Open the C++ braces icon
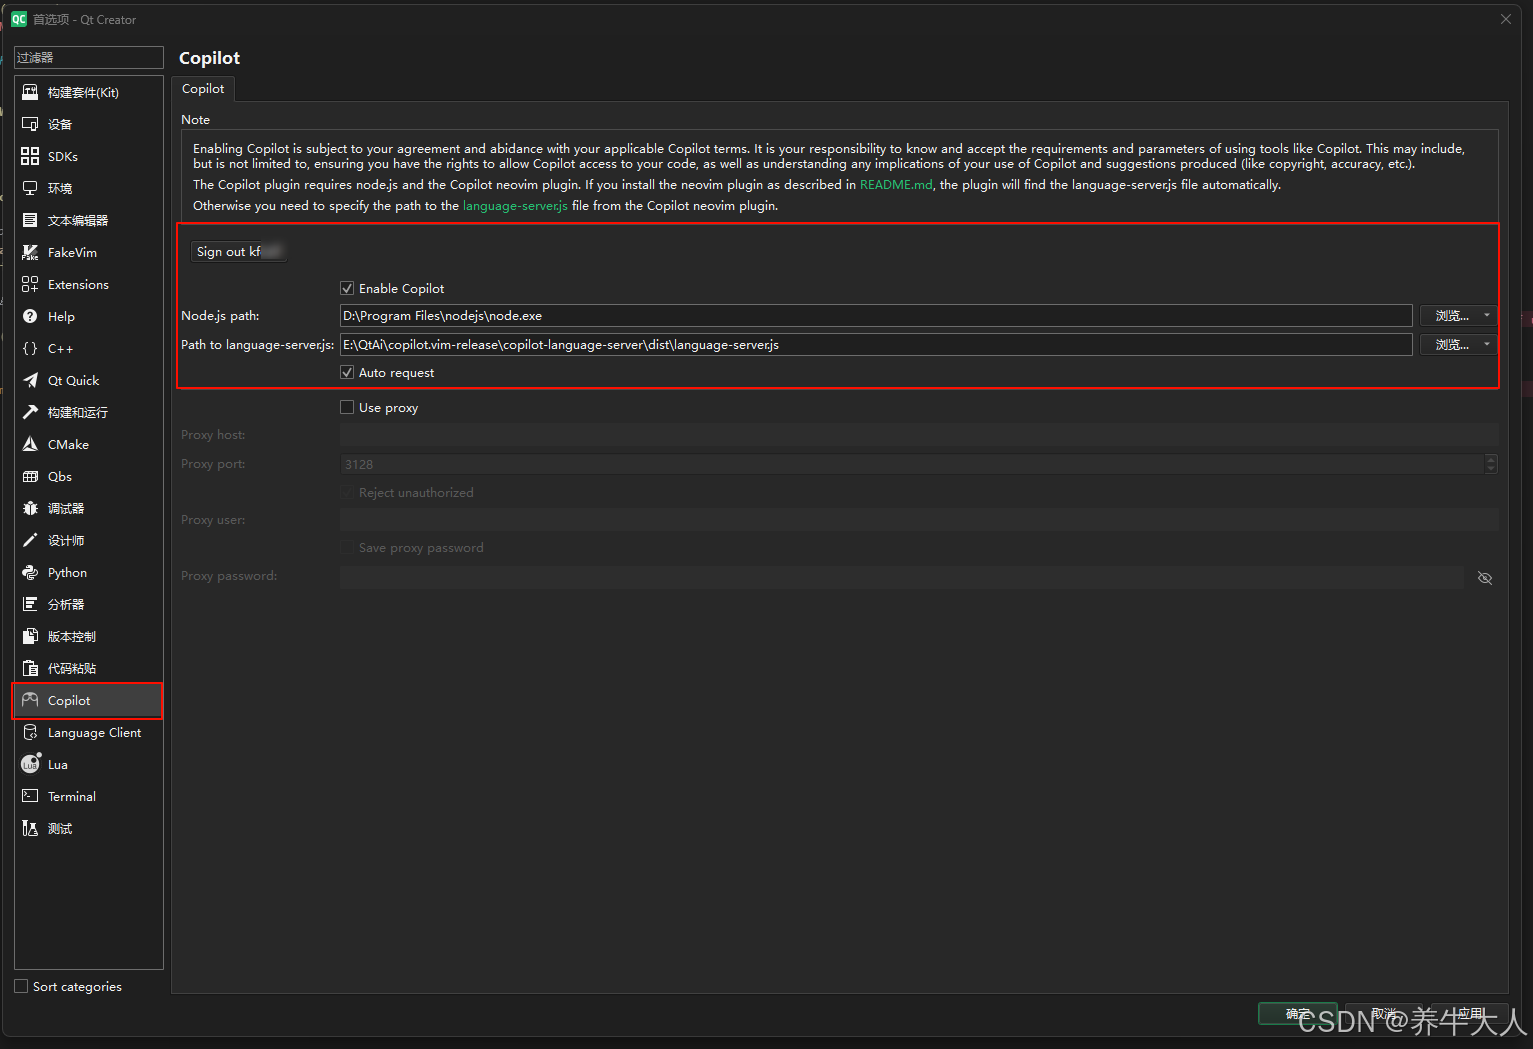The height and width of the screenshot is (1049, 1533). [x=30, y=348]
